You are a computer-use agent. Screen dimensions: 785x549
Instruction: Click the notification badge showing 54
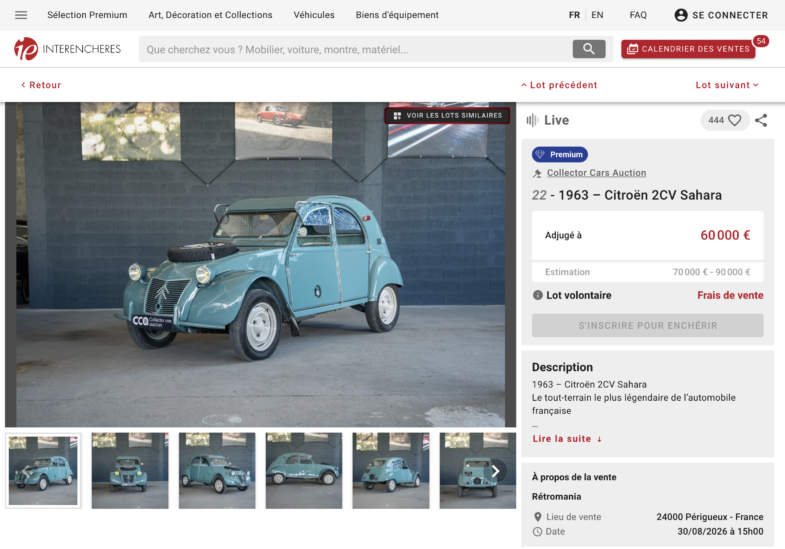click(x=761, y=41)
